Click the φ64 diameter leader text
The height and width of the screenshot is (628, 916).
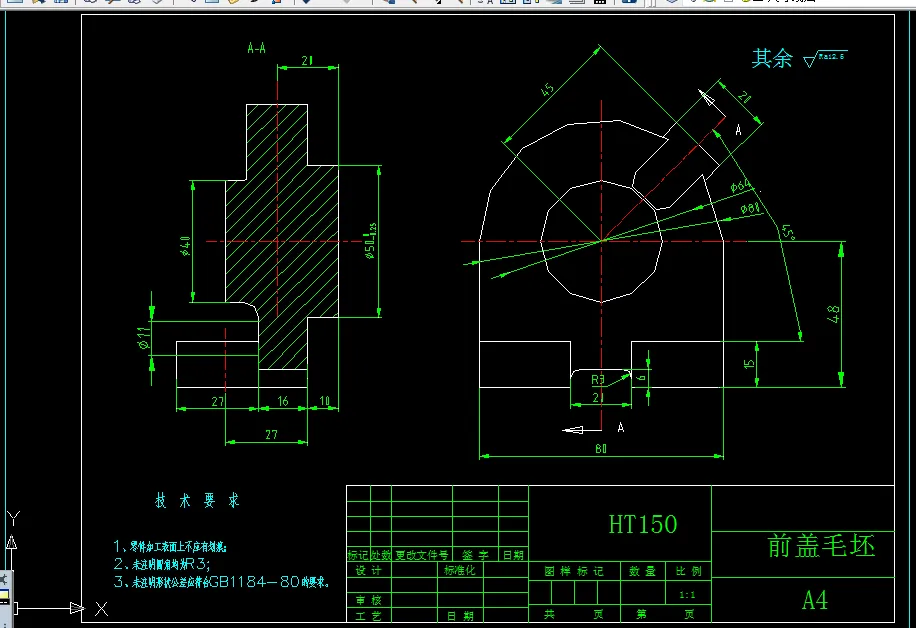click(x=740, y=186)
